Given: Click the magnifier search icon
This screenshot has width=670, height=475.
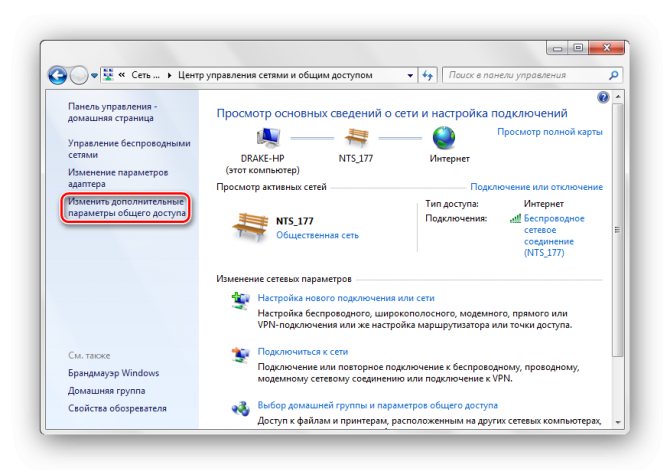Looking at the screenshot, I should coord(614,75).
